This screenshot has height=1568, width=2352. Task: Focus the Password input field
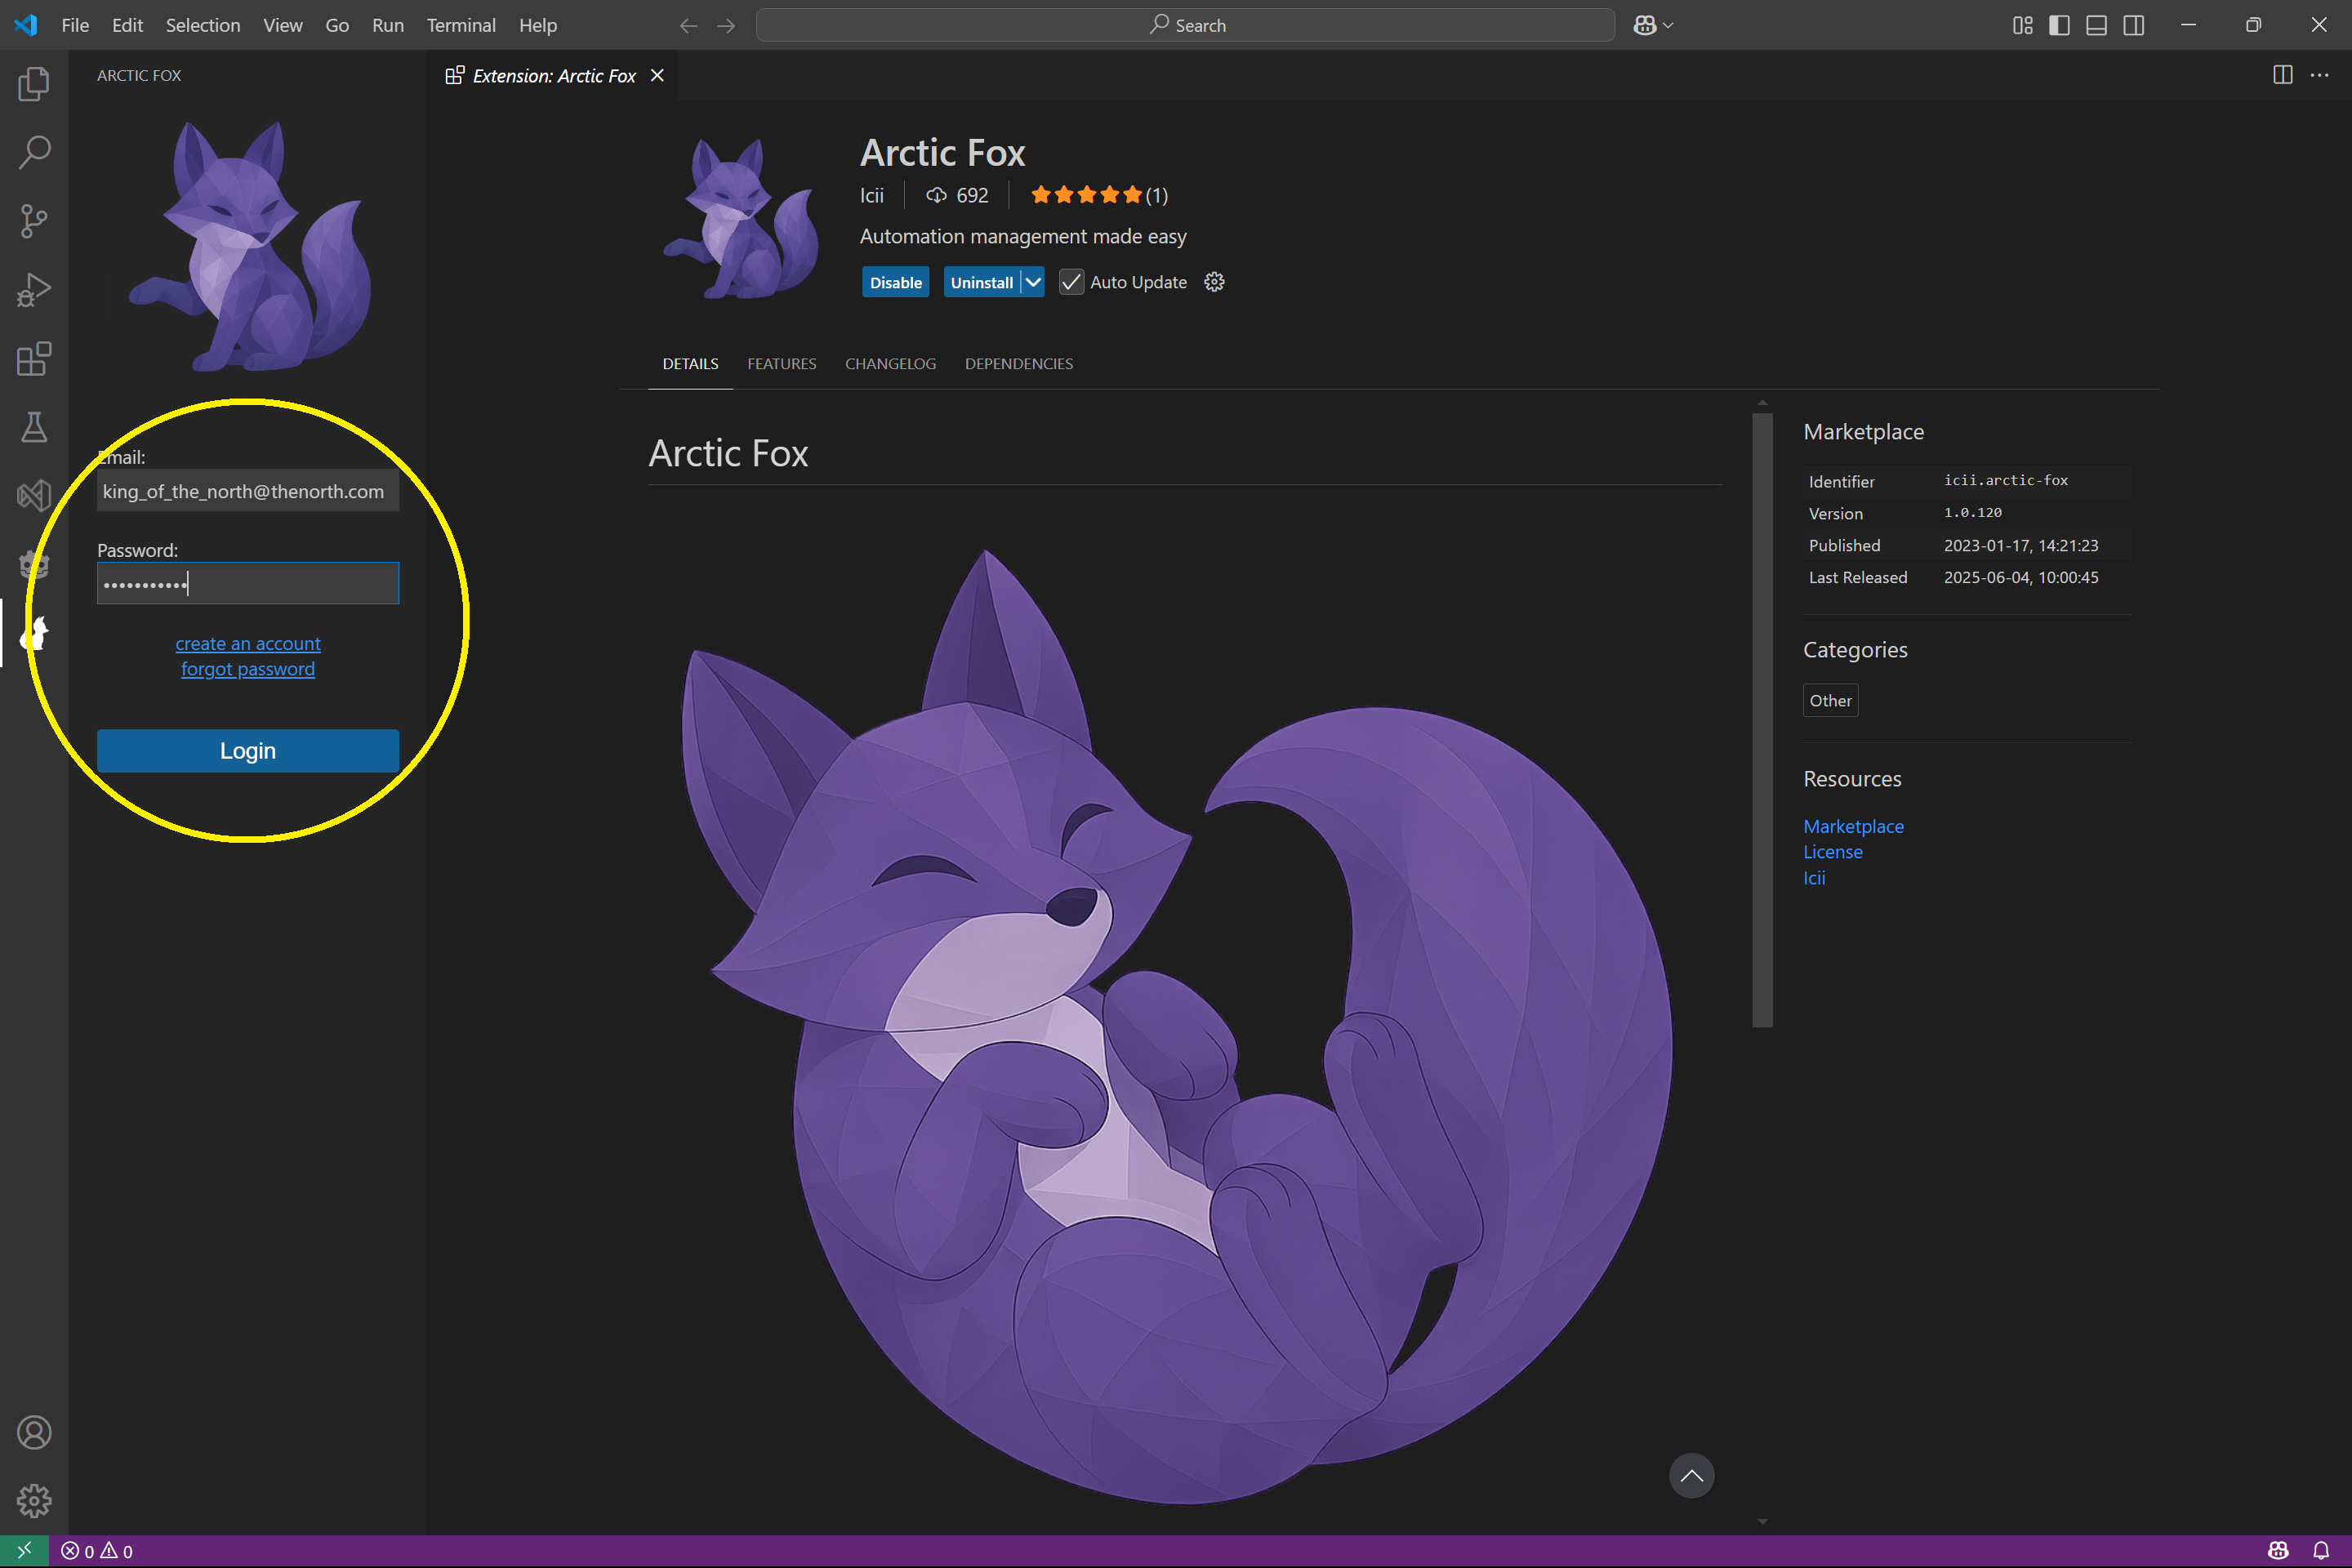tap(248, 583)
